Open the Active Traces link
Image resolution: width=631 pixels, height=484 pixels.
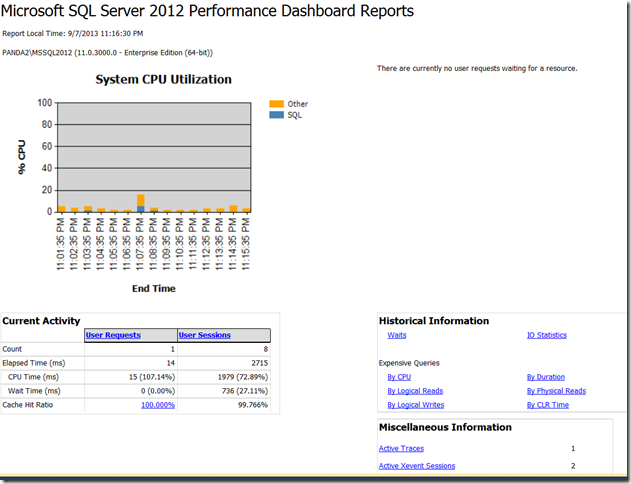[403, 449]
